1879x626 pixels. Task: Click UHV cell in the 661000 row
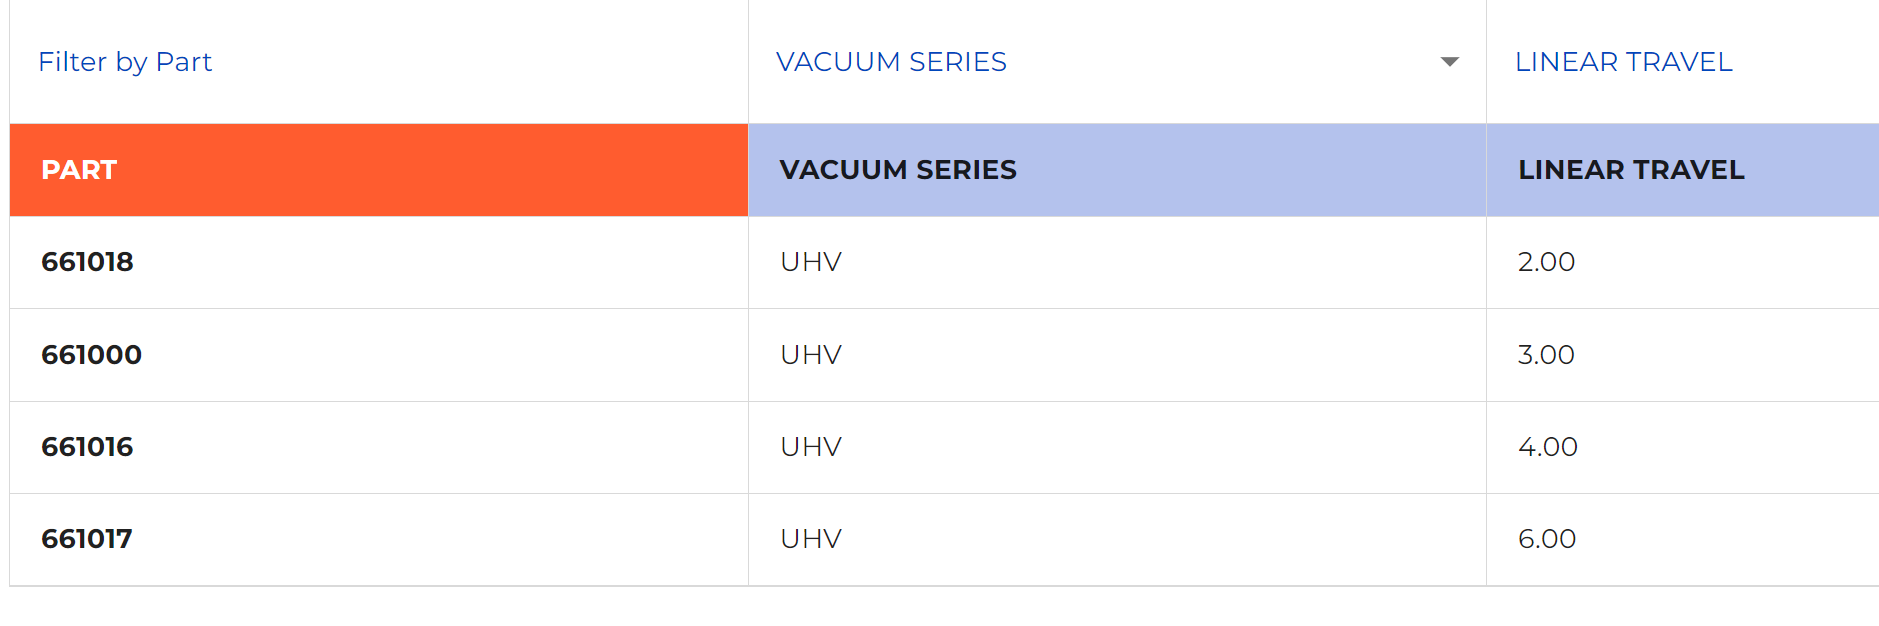810,355
